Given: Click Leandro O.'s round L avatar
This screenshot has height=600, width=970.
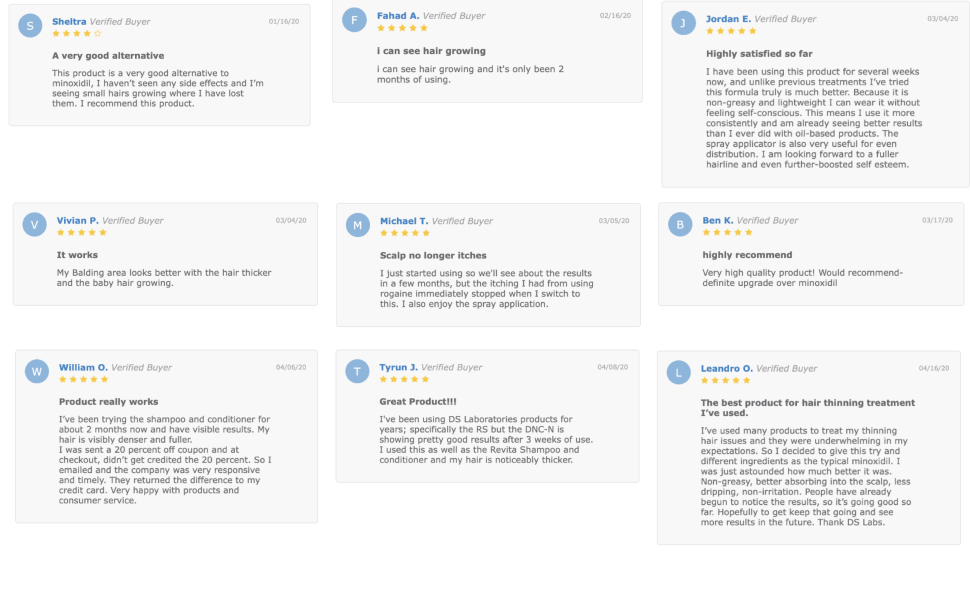Looking at the screenshot, I should (679, 372).
